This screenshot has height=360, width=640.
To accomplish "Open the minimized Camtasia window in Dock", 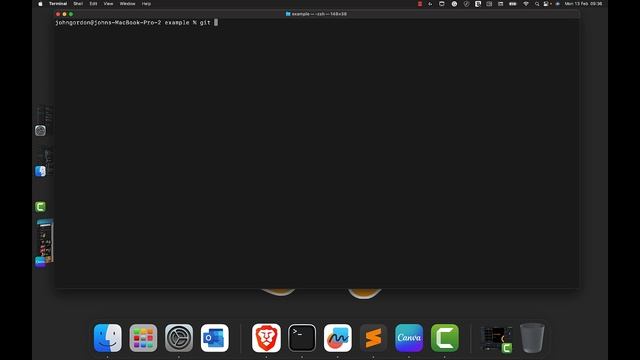I will (x=496, y=339).
